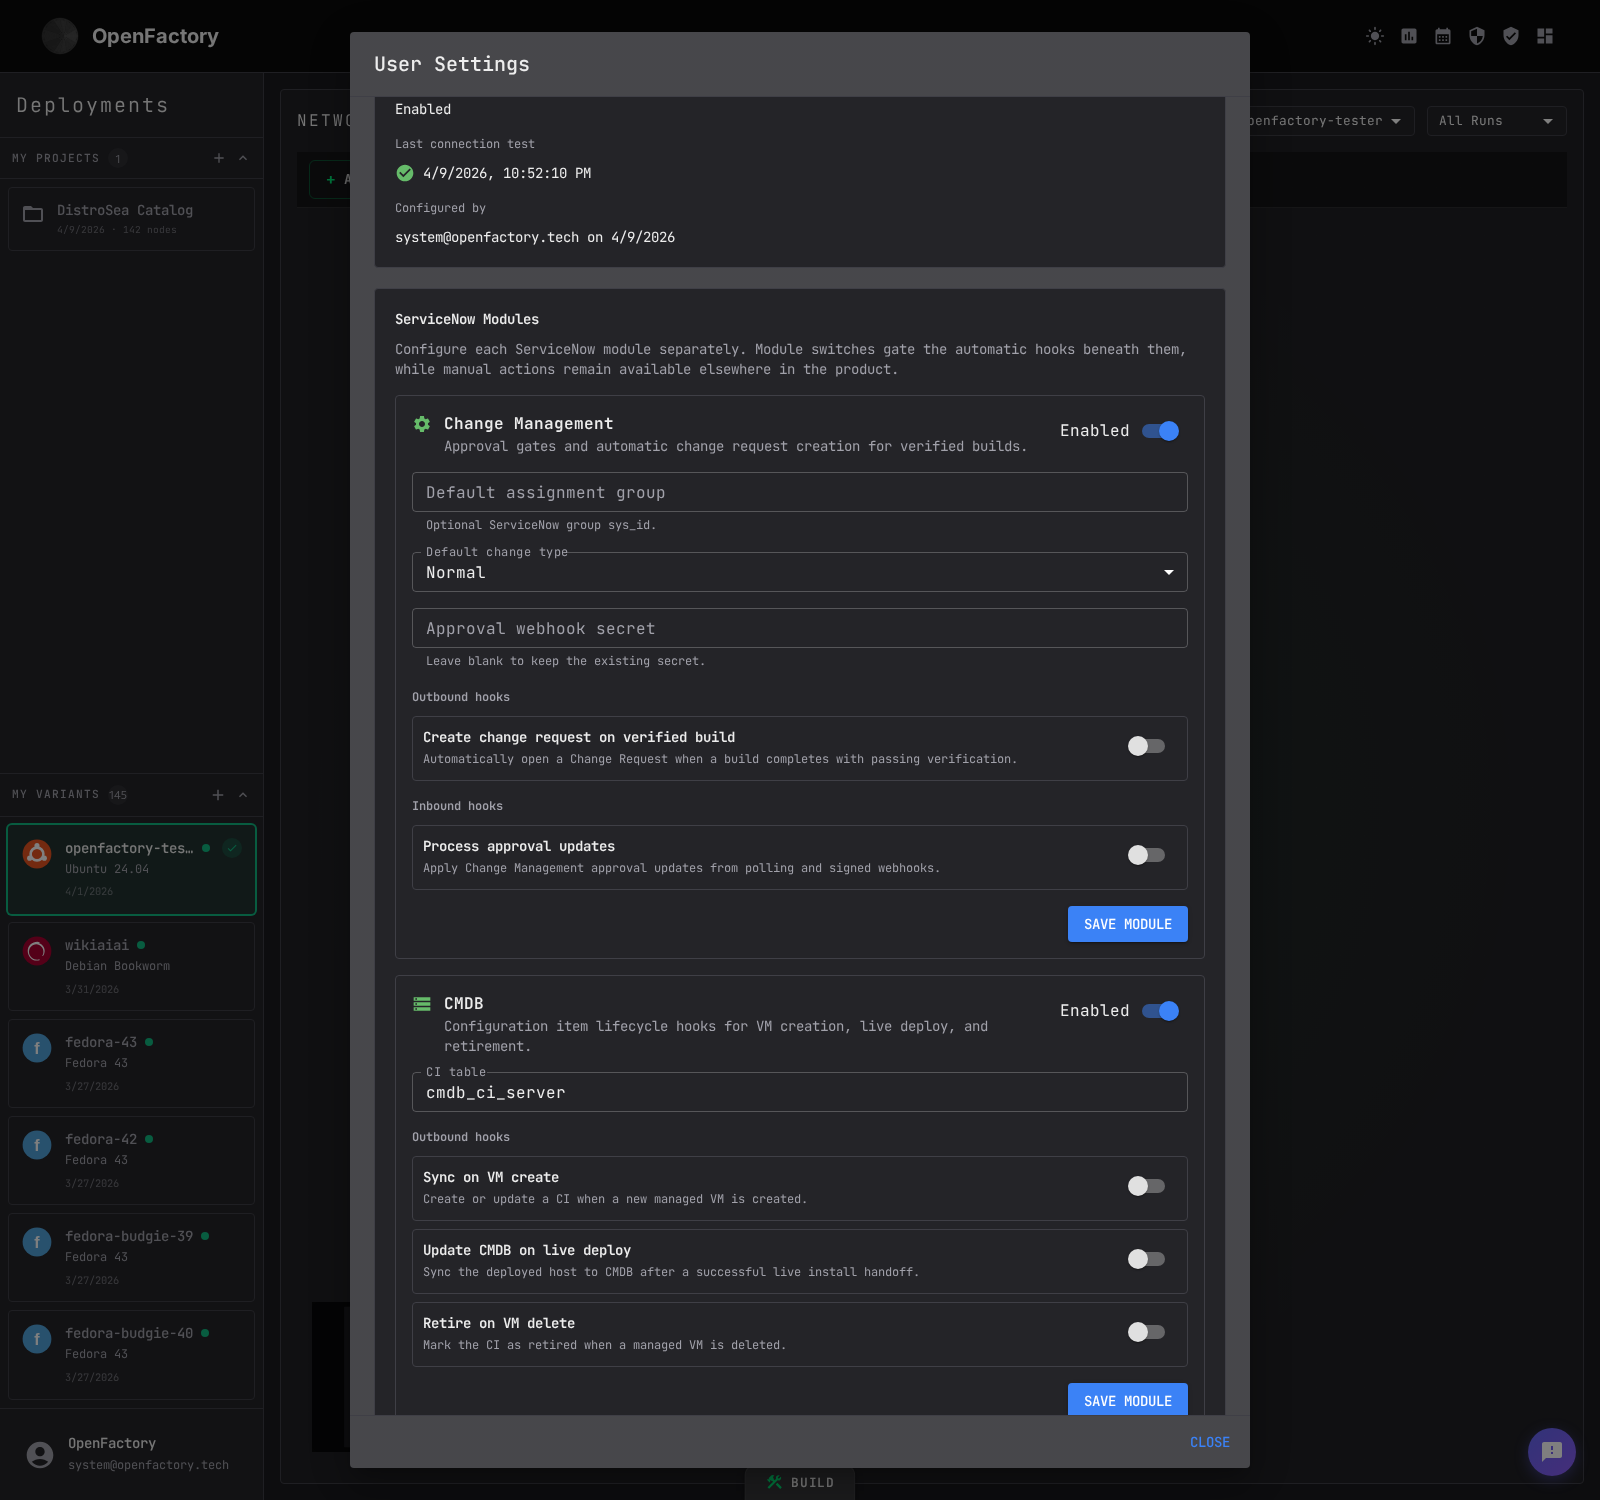The image size is (1600, 1500).
Task: Turn on Sync on VM create
Action: pos(1146,1186)
